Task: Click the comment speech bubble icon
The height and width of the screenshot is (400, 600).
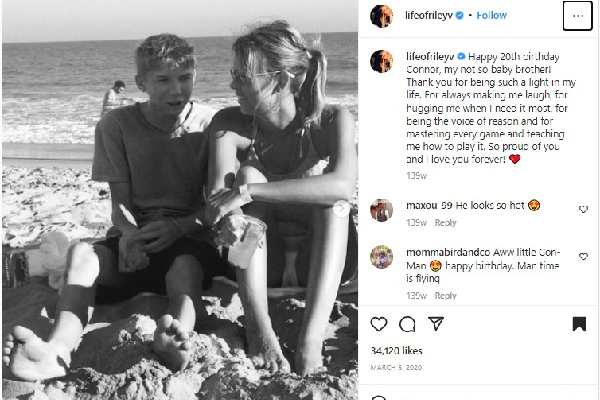Action: pyautogui.click(x=407, y=324)
